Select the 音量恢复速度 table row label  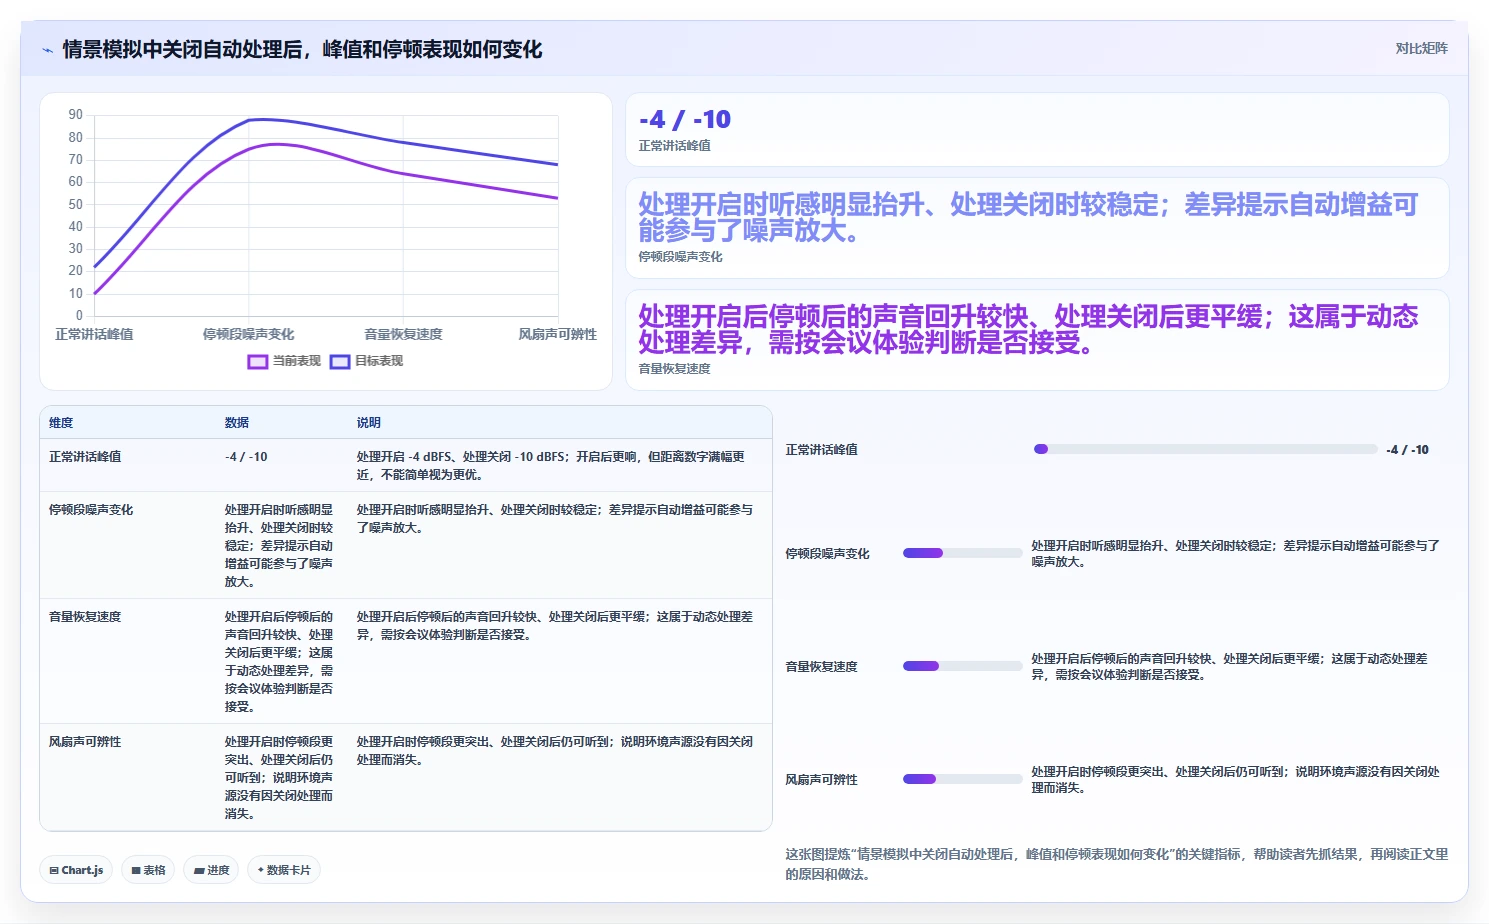[x=85, y=617]
